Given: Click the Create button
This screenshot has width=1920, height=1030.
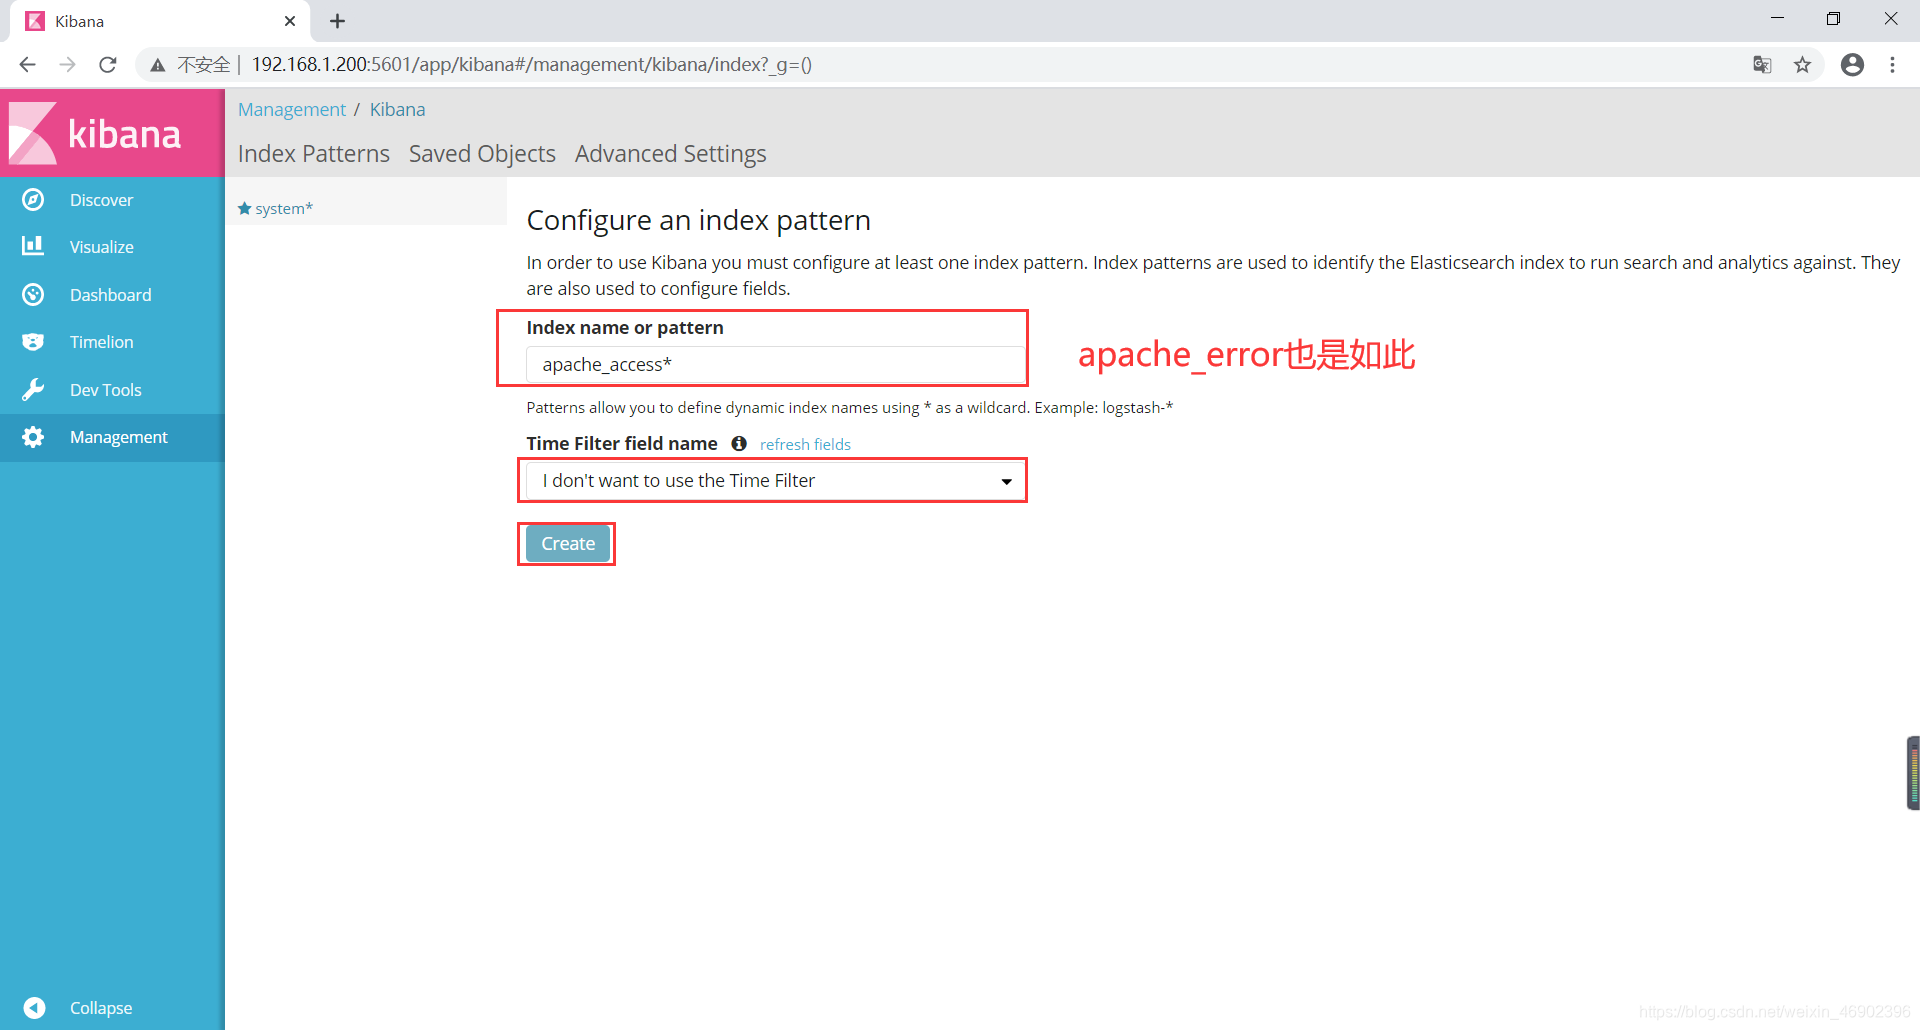Looking at the screenshot, I should [568, 544].
